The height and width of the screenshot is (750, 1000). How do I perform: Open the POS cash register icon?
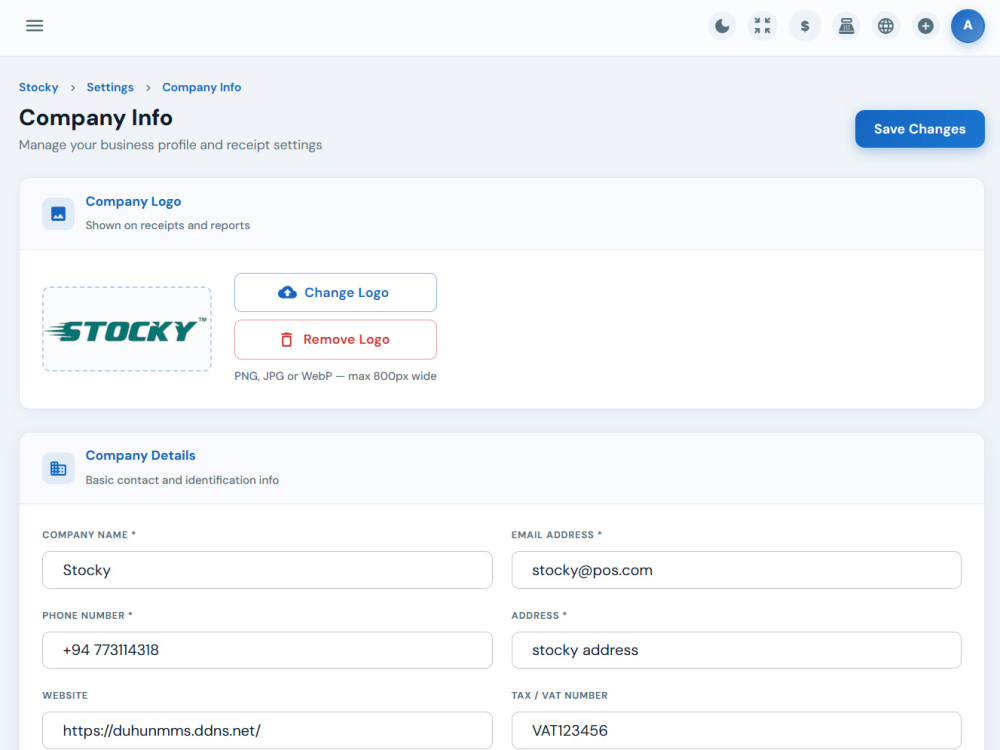tap(846, 26)
